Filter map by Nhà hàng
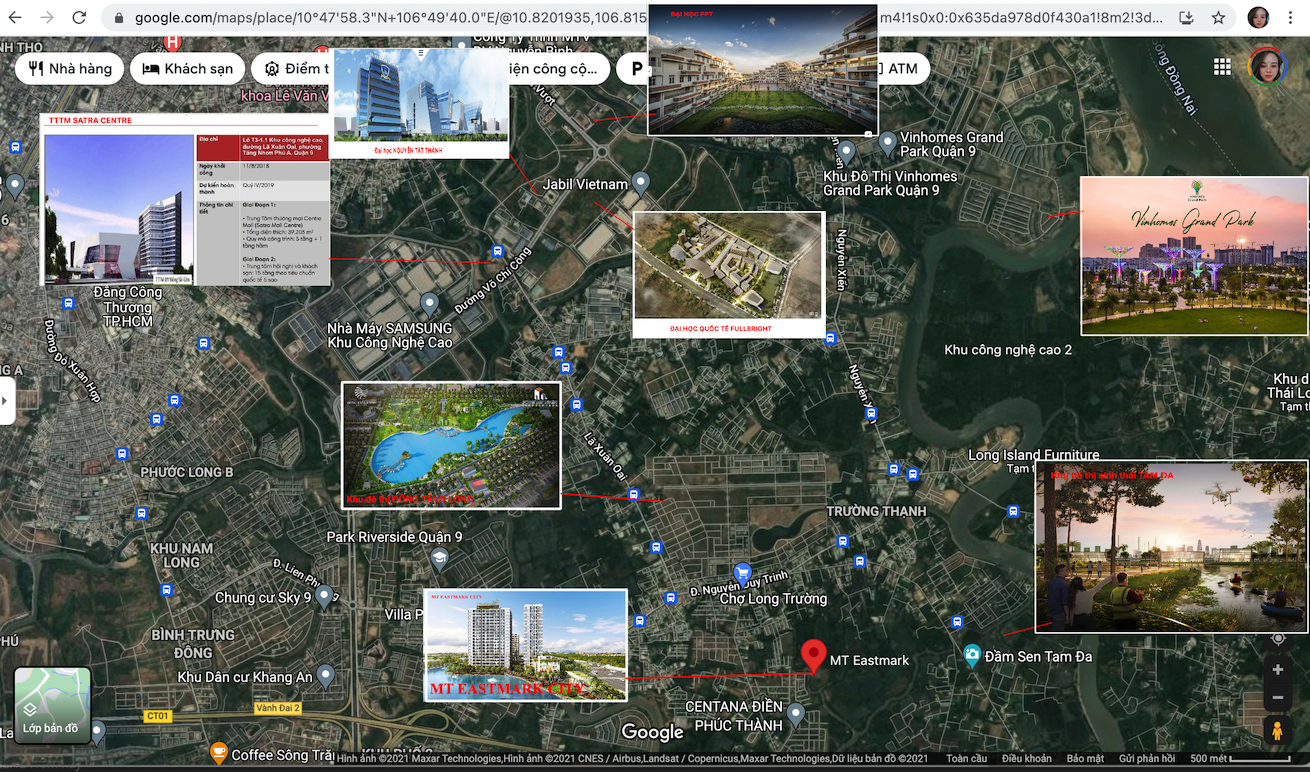 coord(70,69)
